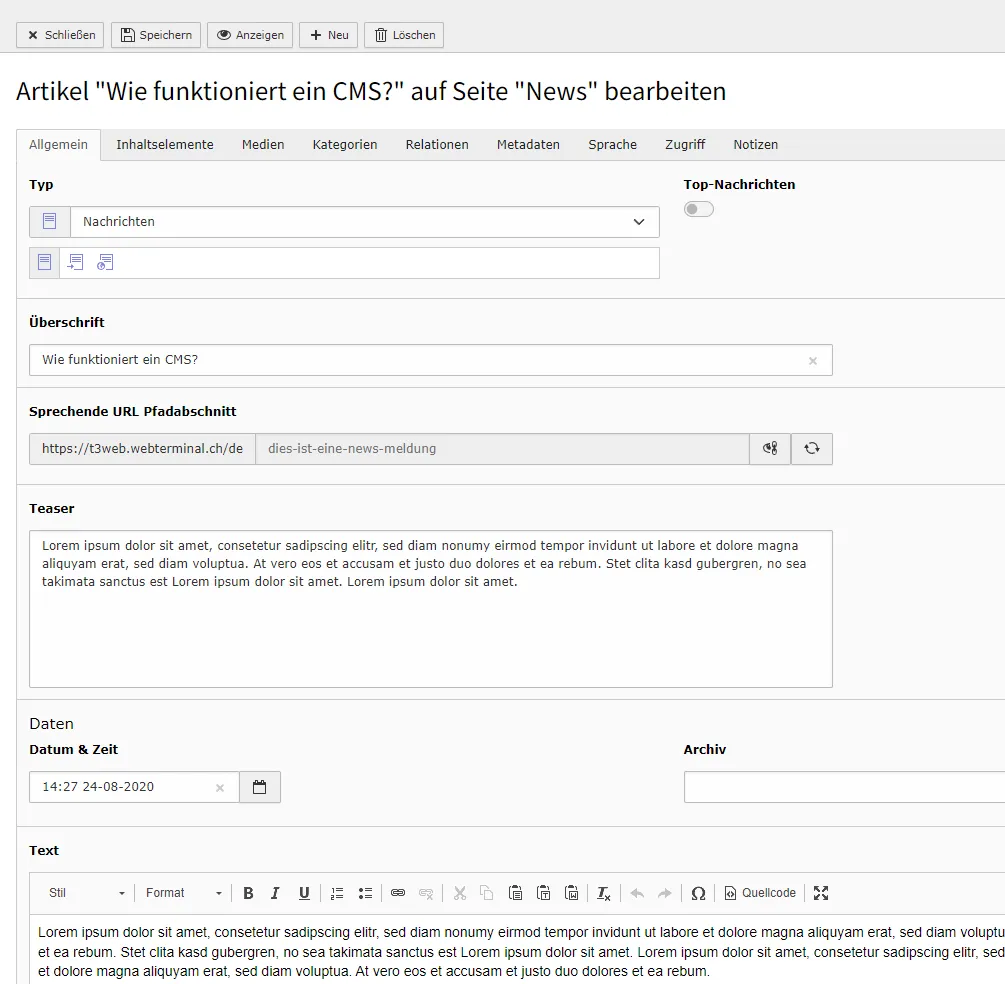Click the Datum & Zeit field
1005x984 pixels.
134,787
